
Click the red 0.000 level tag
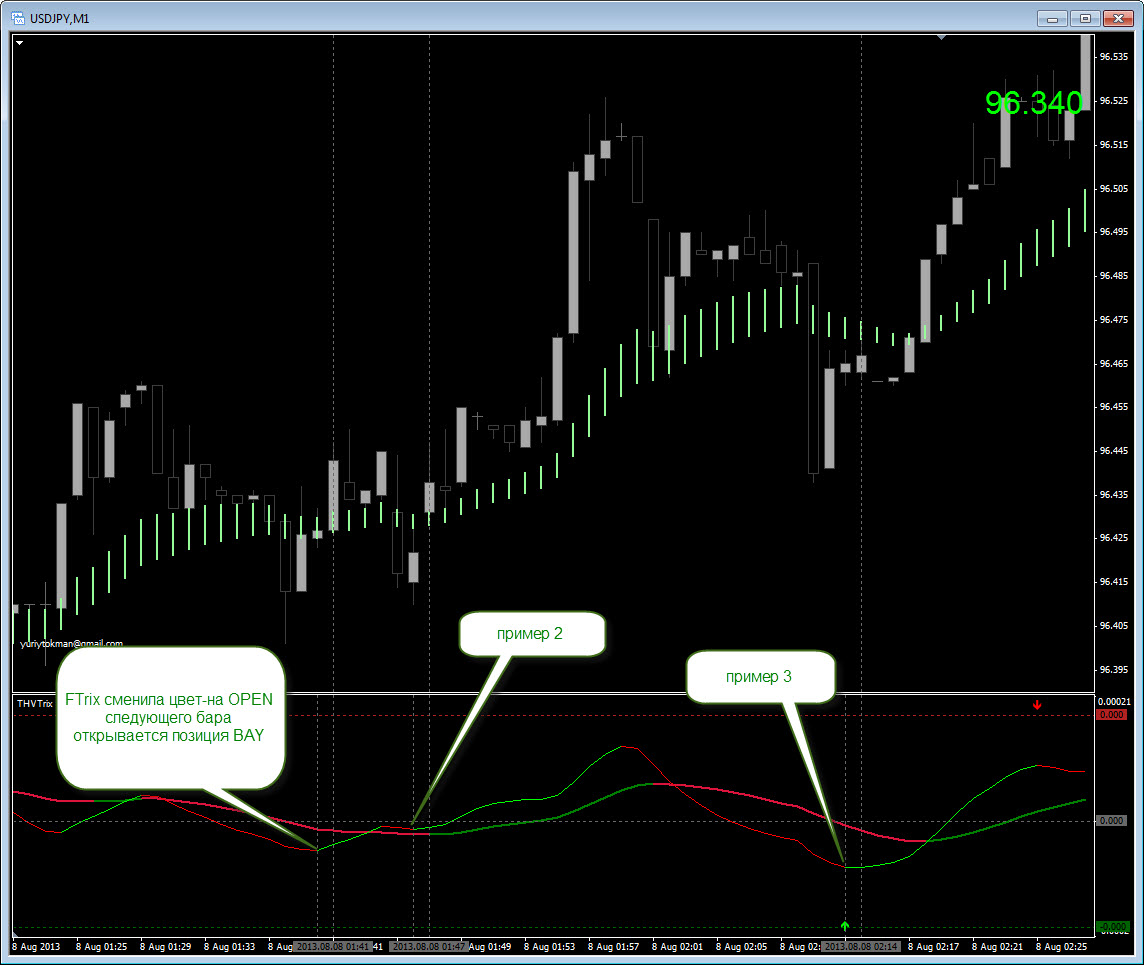click(x=1112, y=715)
